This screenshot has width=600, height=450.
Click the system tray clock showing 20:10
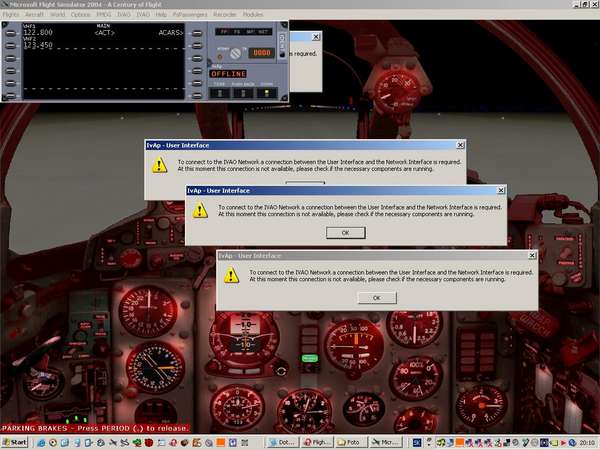click(586, 443)
